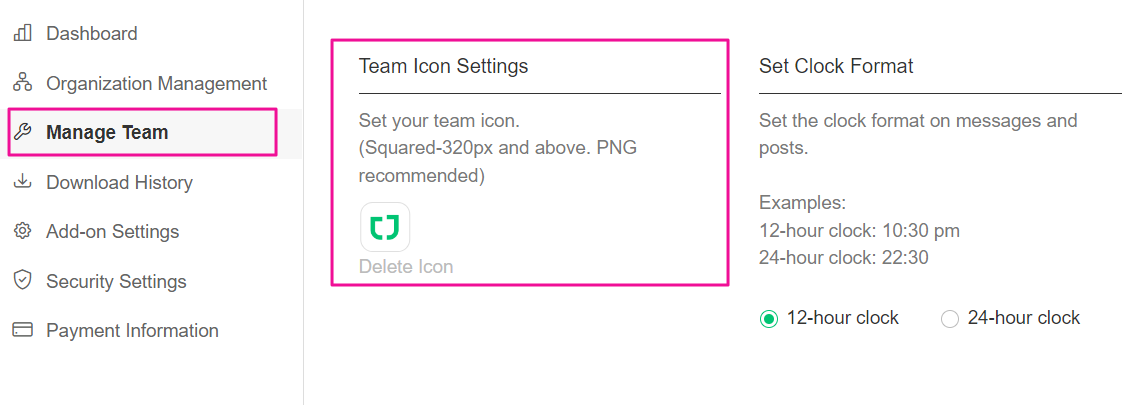Select the 24-hour clock radio button

950,319
